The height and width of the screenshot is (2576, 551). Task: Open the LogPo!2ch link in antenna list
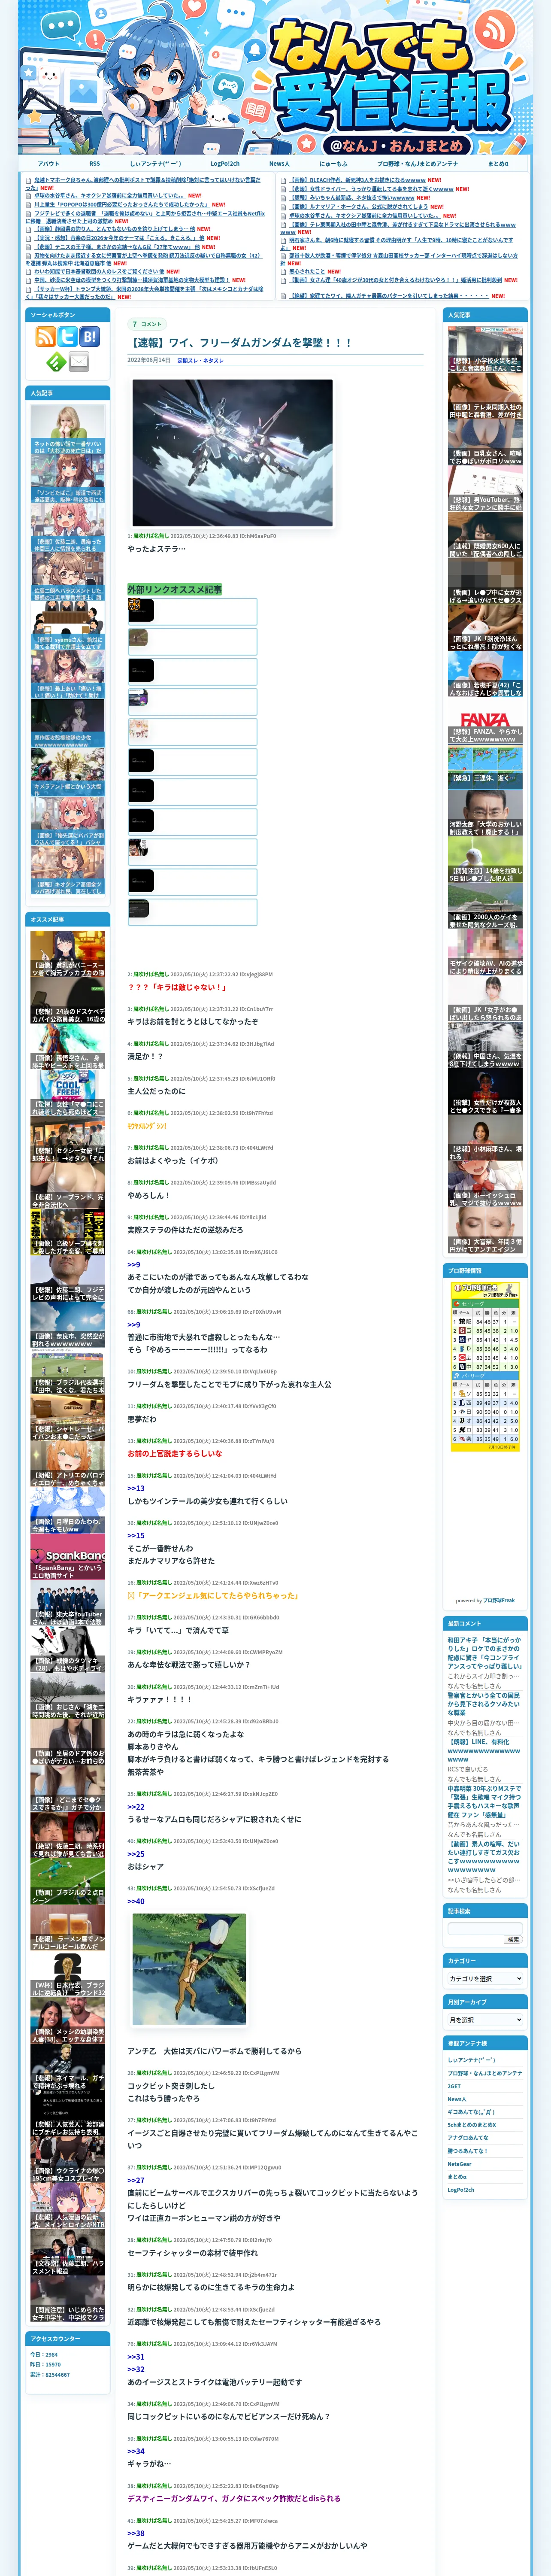[x=461, y=2189]
